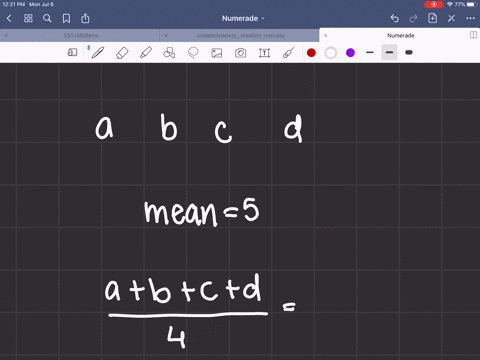Add a new page
This screenshot has height=360, width=480.
click(x=432, y=18)
